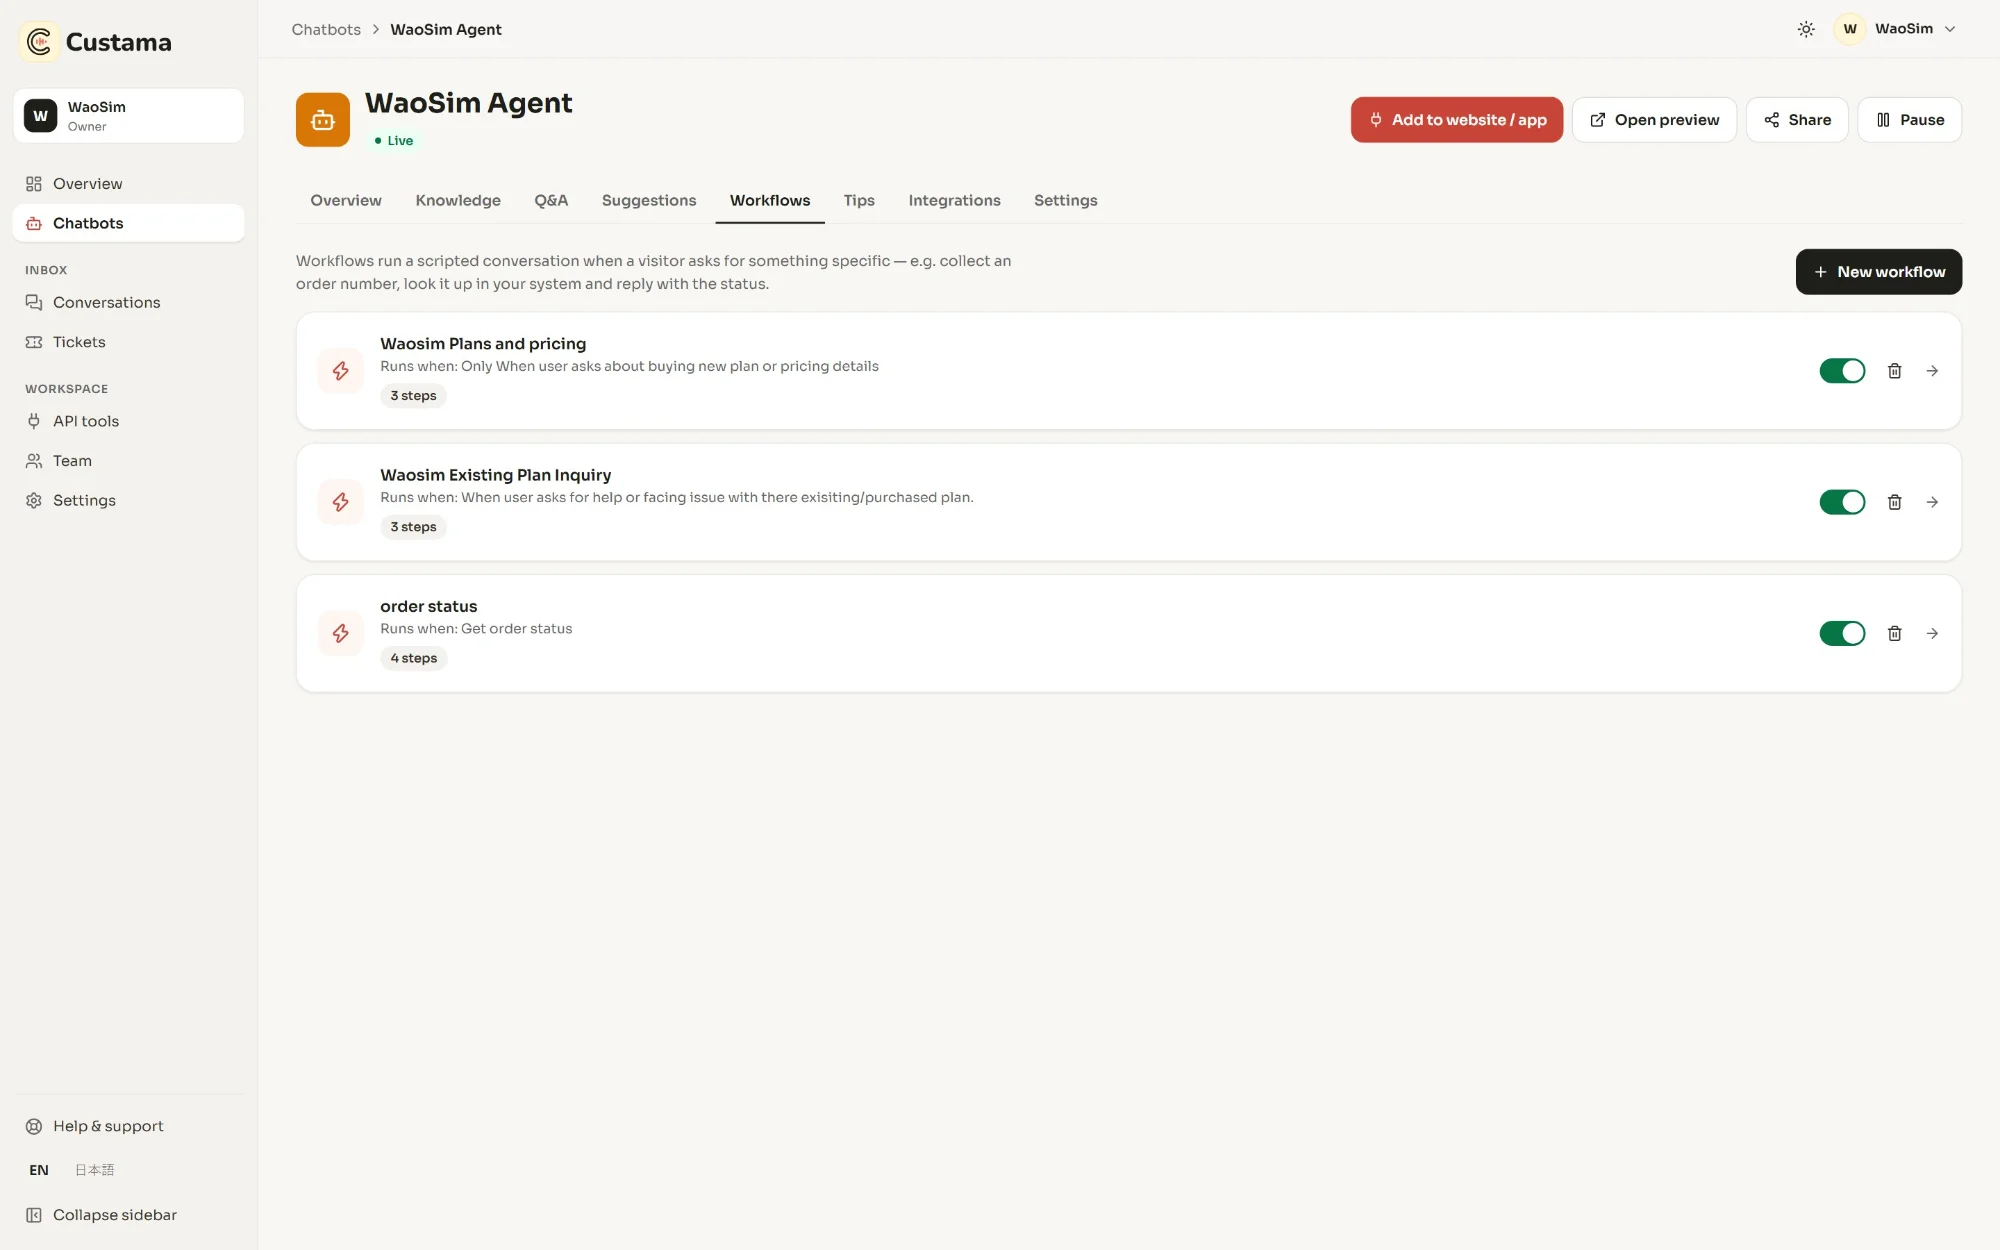Click the Live status badge
Screen dimensions: 2000x1250
394,141
